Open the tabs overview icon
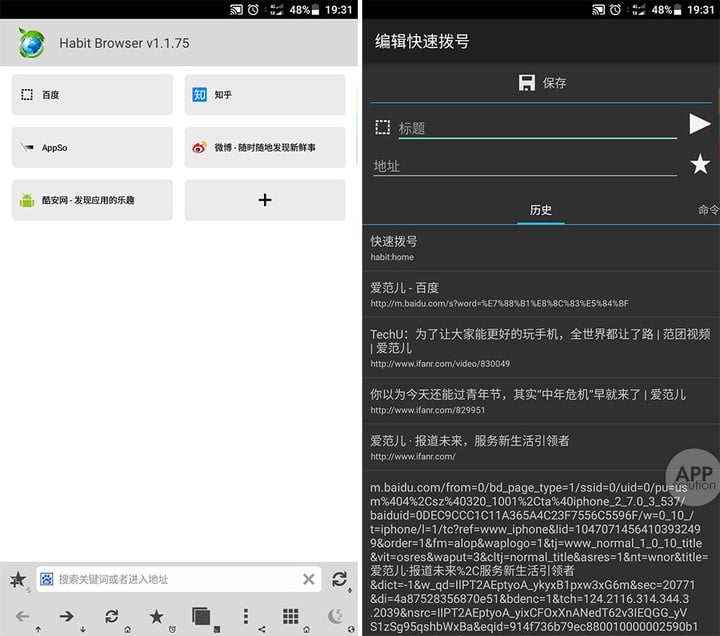 (201, 616)
